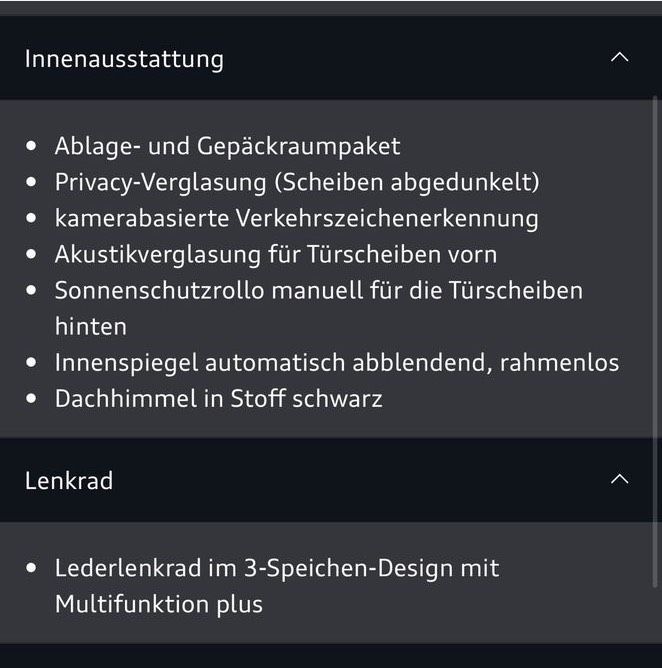Collapse the Innenausstattung section chevron
The height and width of the screenshot is (668, 662).
tap(619, 58)
